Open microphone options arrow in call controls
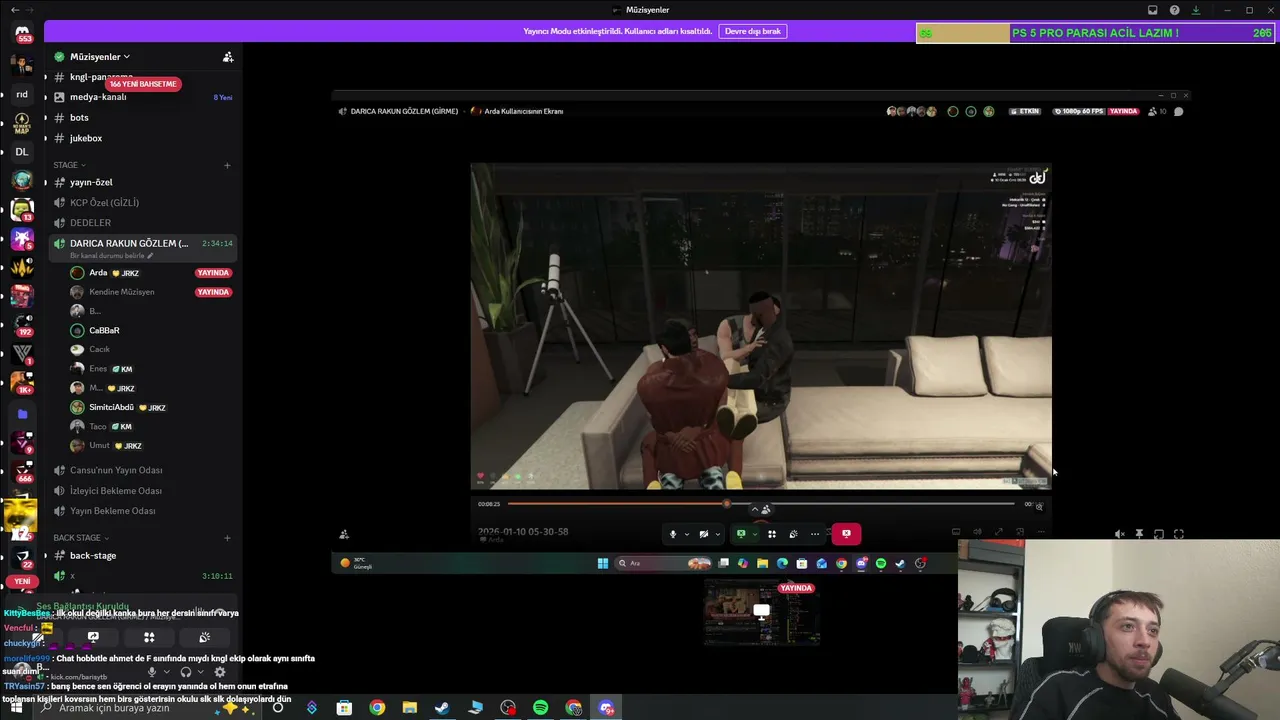 [x=686, y=534]
